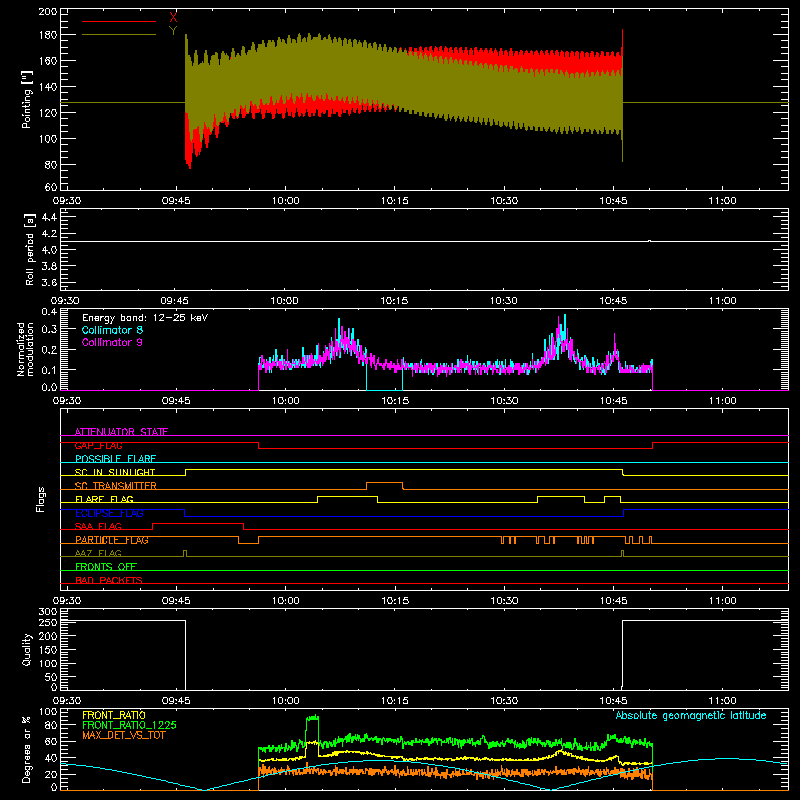Image resolution: width=800 pixels, height=800 pixels.
Task: Click the yellow "FRONT_RATIO" legend entry
Action: 114,715
